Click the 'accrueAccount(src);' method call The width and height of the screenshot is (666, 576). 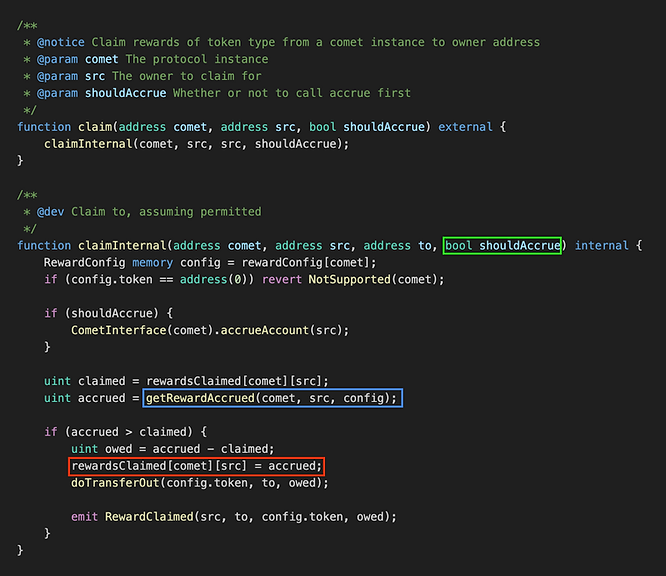tap(285, 330)
